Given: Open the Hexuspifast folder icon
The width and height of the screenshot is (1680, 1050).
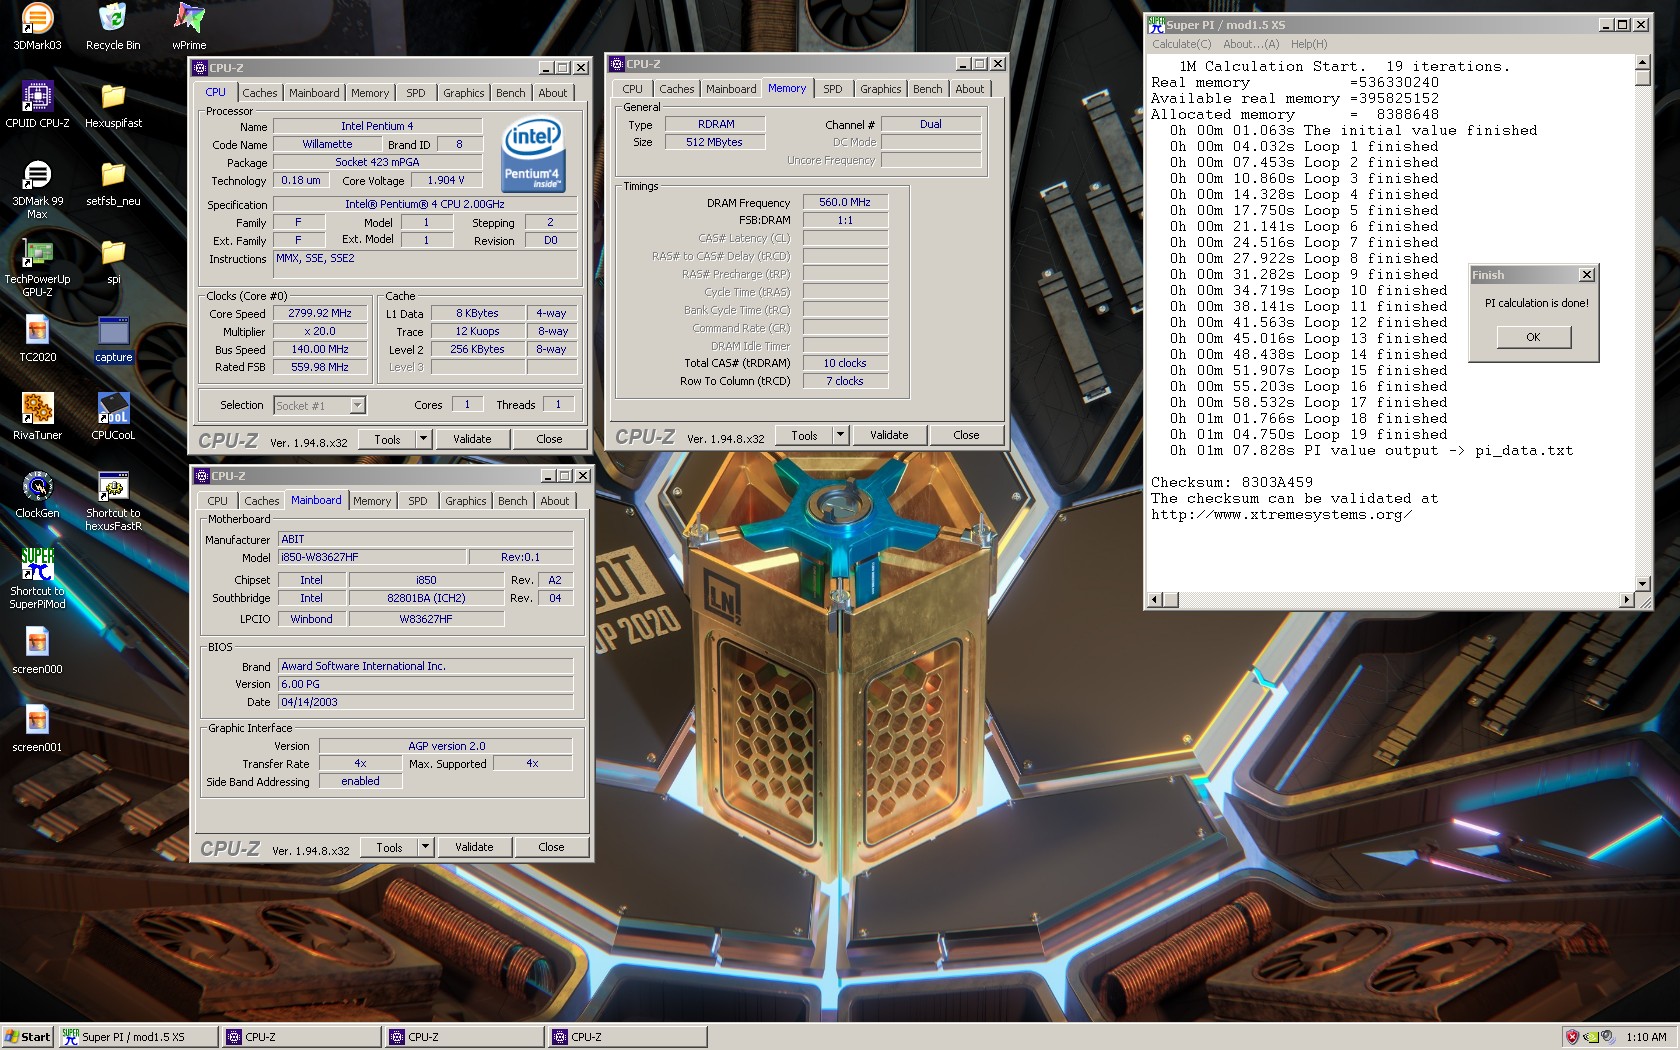Looking at the screenshot, I should [x=113, y=105].
